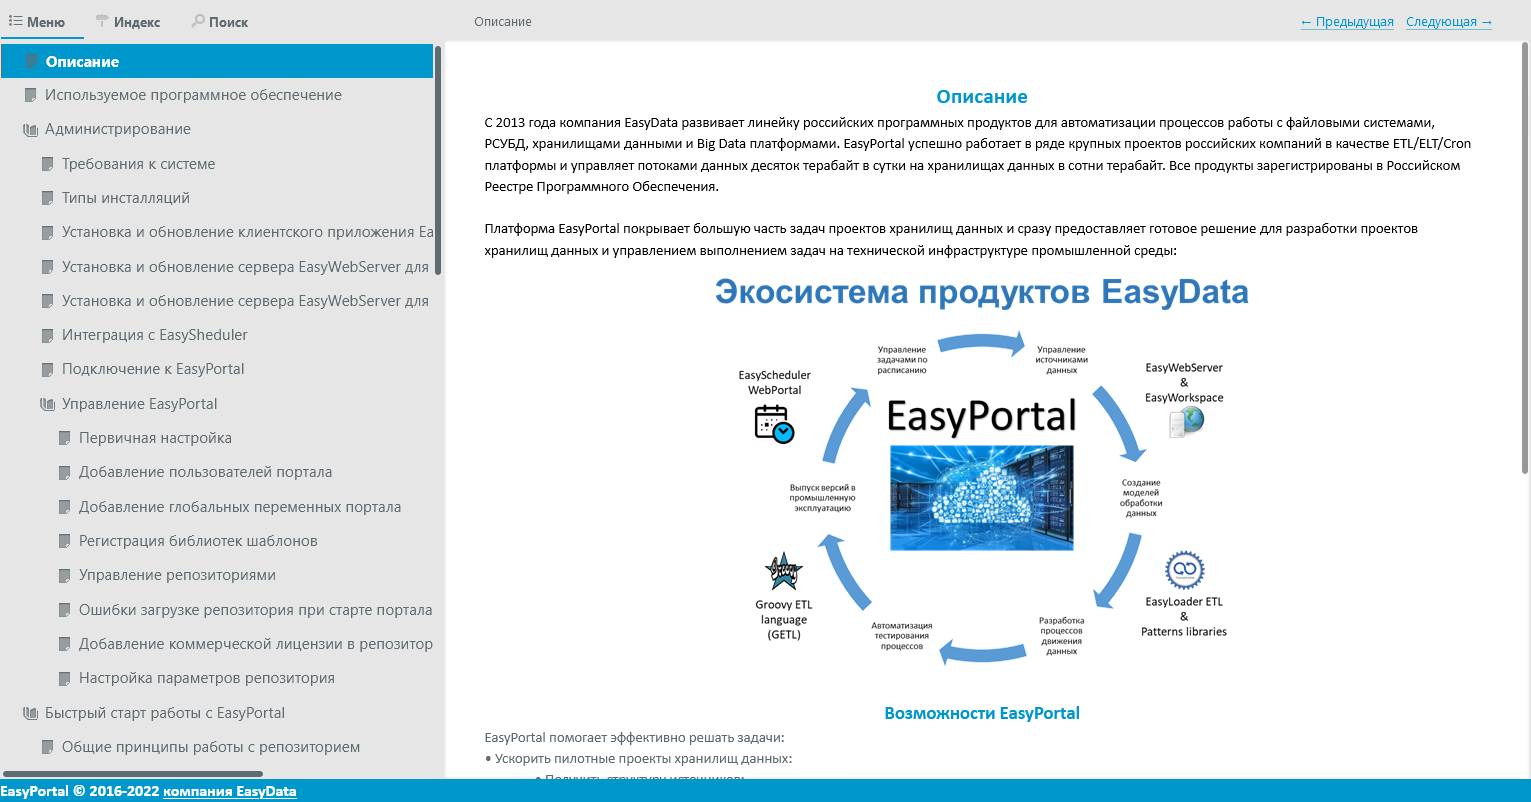The height and width of the screenshot is (802, 1531).
Task: Collapse the Быстрый старт работы book icon
Action: tap(30, 713)
